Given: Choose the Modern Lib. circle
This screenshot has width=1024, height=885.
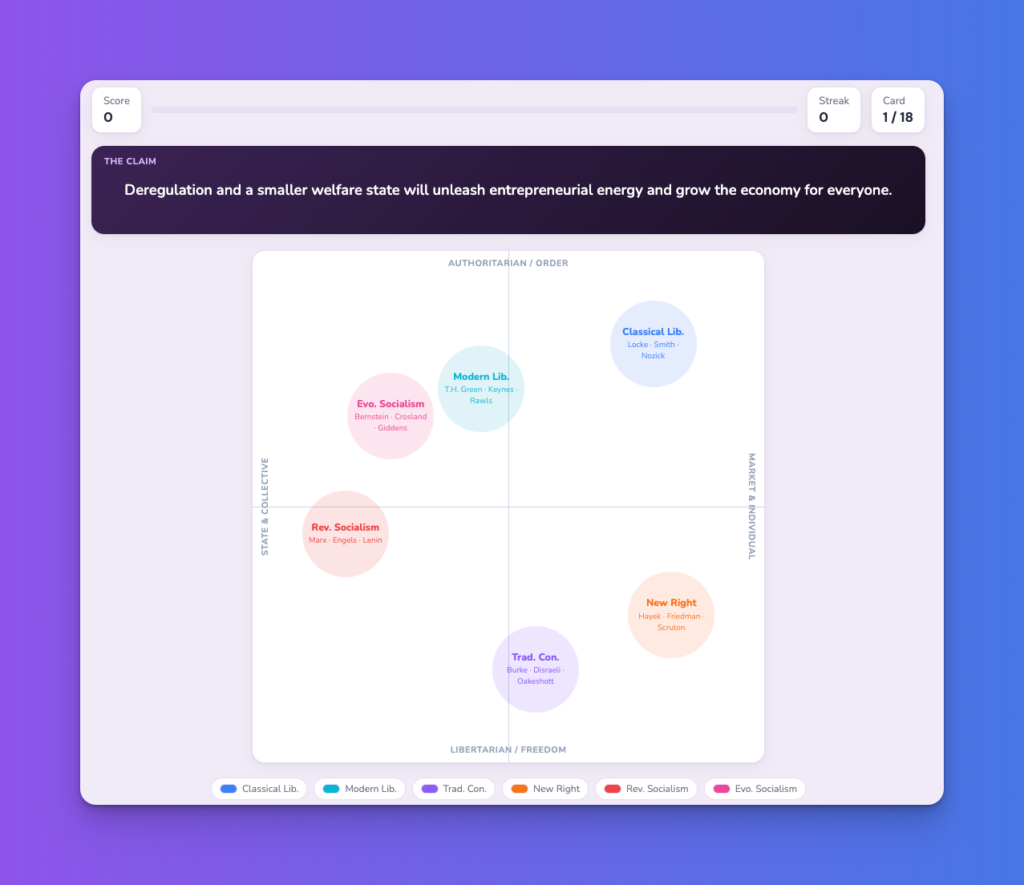Looking at the screenshot, I should coord(481,389).
